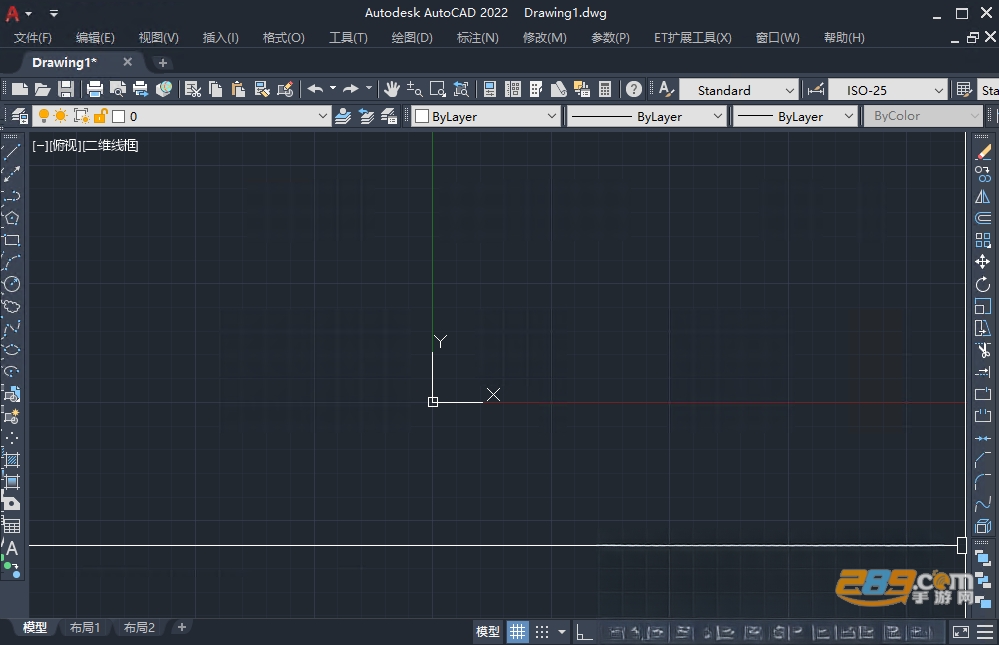Open the application A menu button

pyautogui.click(x=13, y=13)
